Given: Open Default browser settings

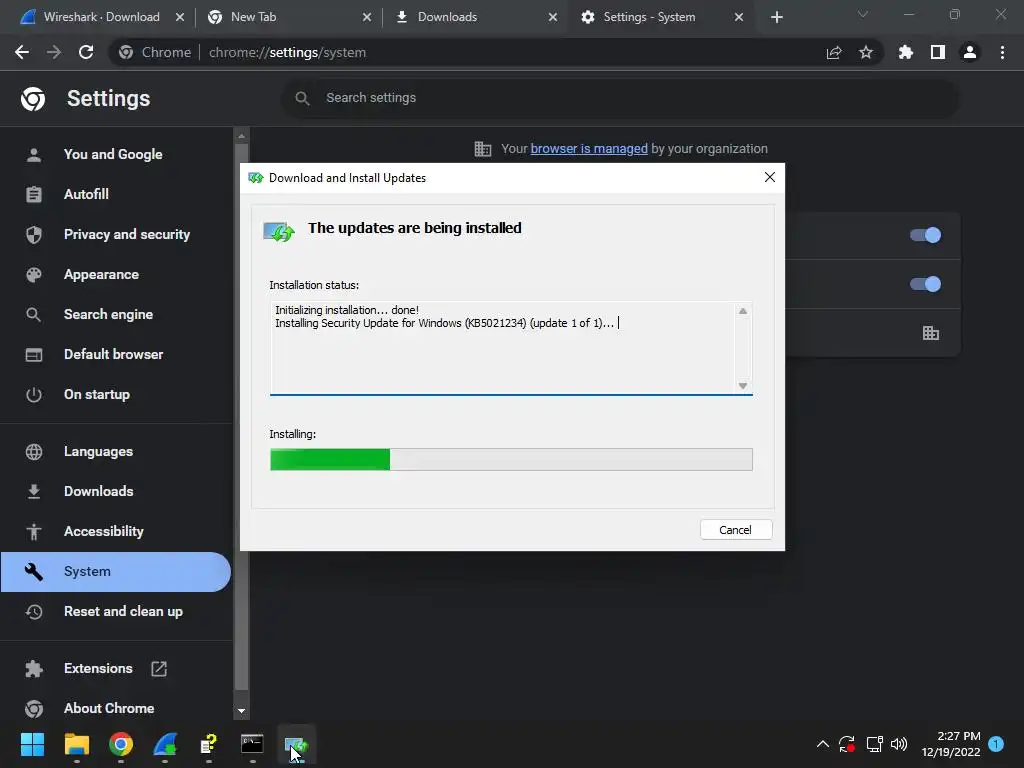Looking at the screenshot, I should (114, 354).
